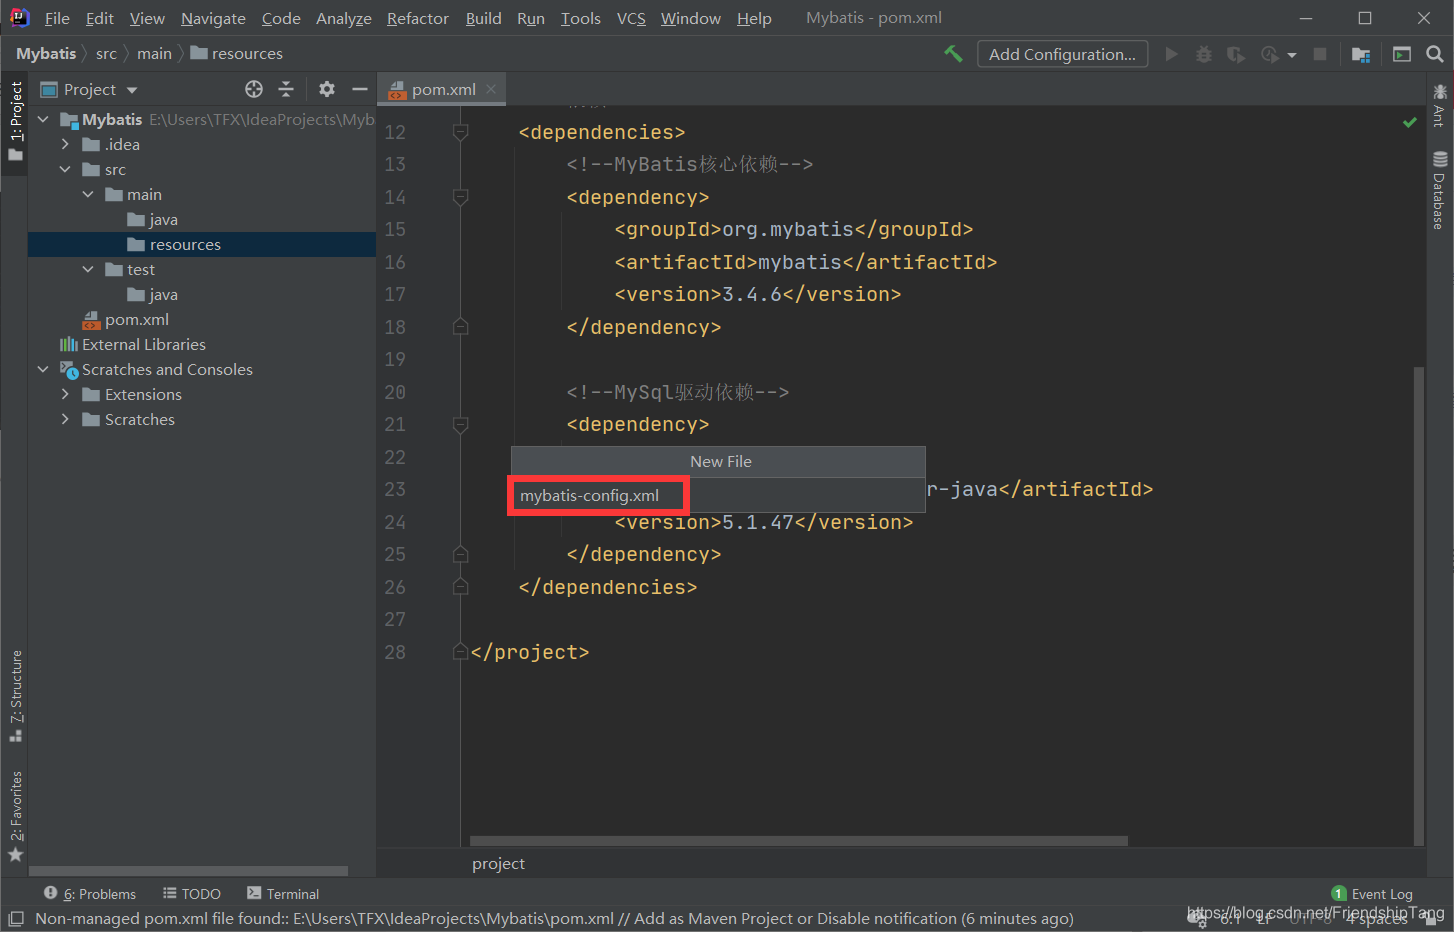Click the Project panel horizontal scrollbar

pyautogui.click(x=189, y=871)
